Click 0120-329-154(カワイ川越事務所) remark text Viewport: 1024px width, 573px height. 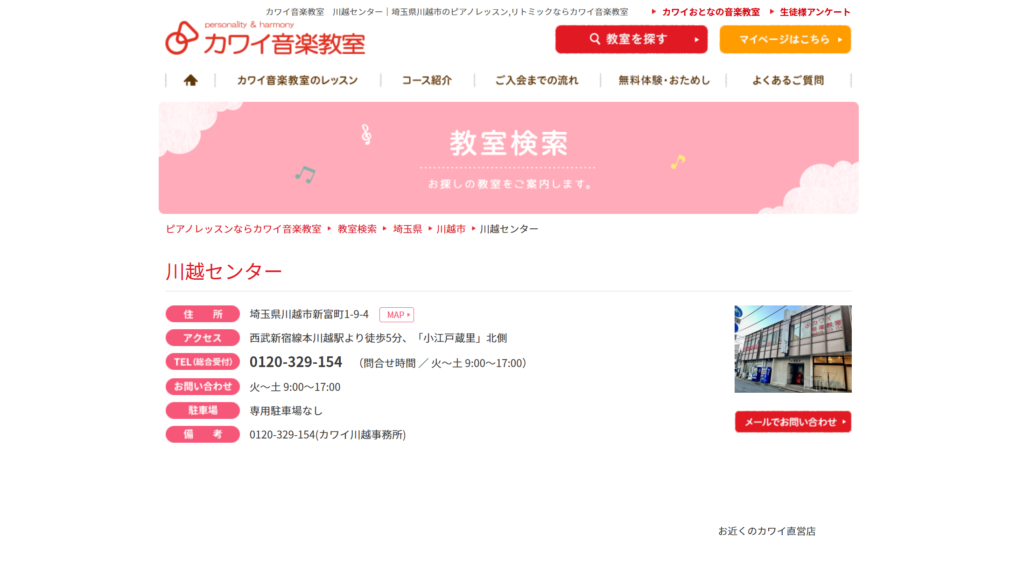coord(328,434)
